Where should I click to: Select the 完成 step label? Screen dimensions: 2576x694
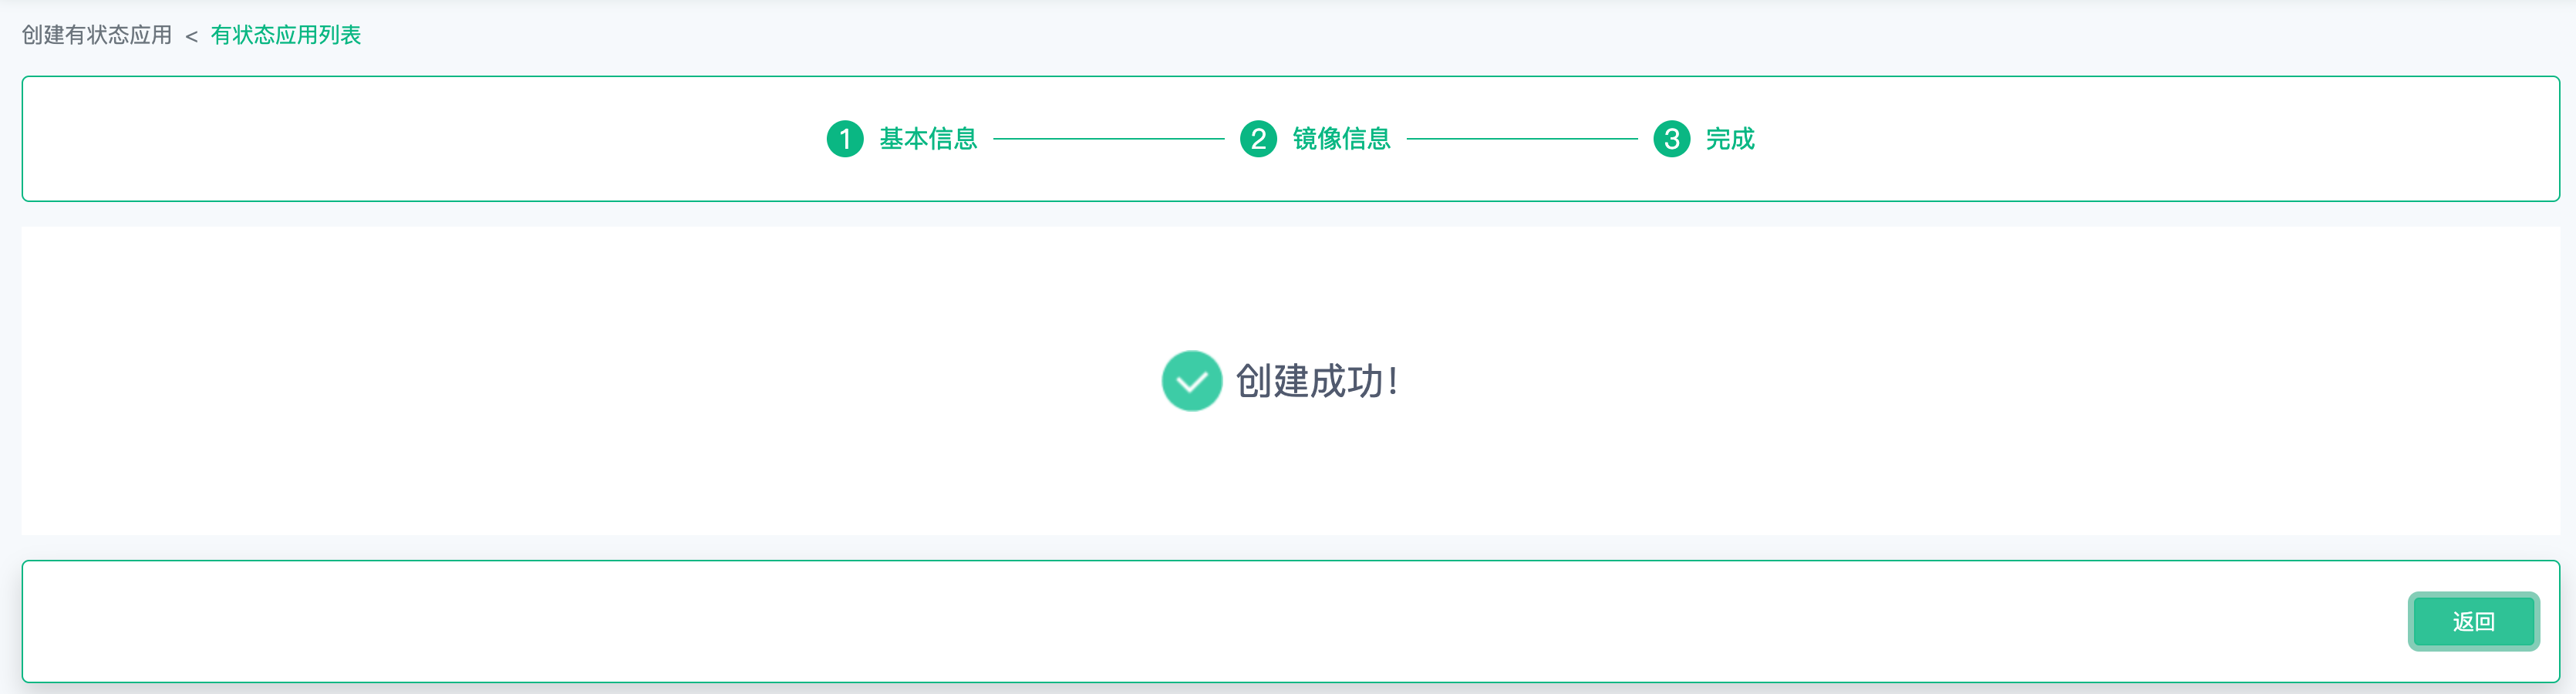tap(1730, 139)
